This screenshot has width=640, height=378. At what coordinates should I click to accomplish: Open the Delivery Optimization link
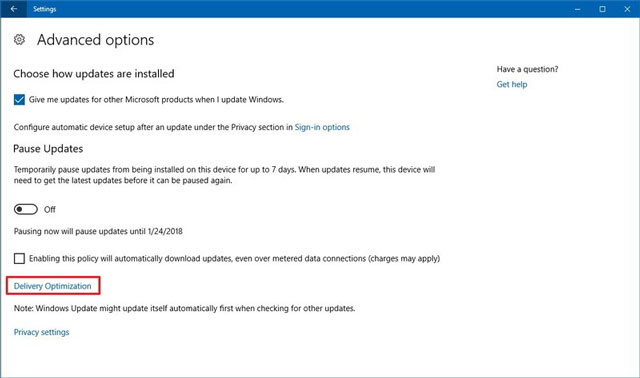point(53,286)
